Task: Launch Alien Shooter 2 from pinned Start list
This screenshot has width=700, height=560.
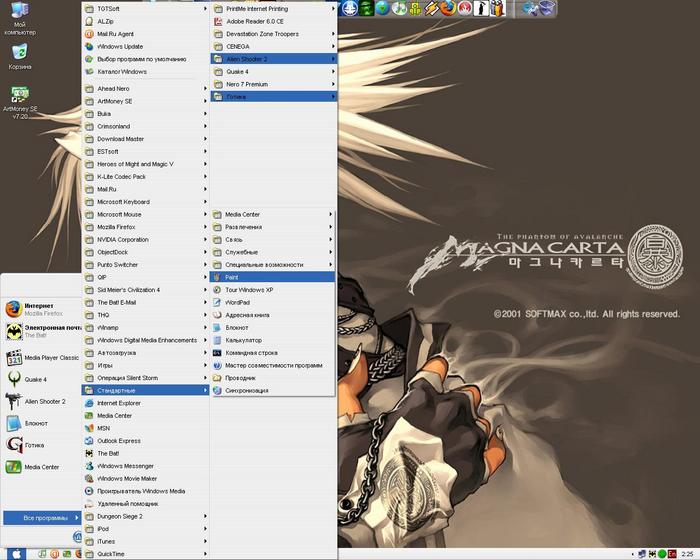Action: click(42, 401)
